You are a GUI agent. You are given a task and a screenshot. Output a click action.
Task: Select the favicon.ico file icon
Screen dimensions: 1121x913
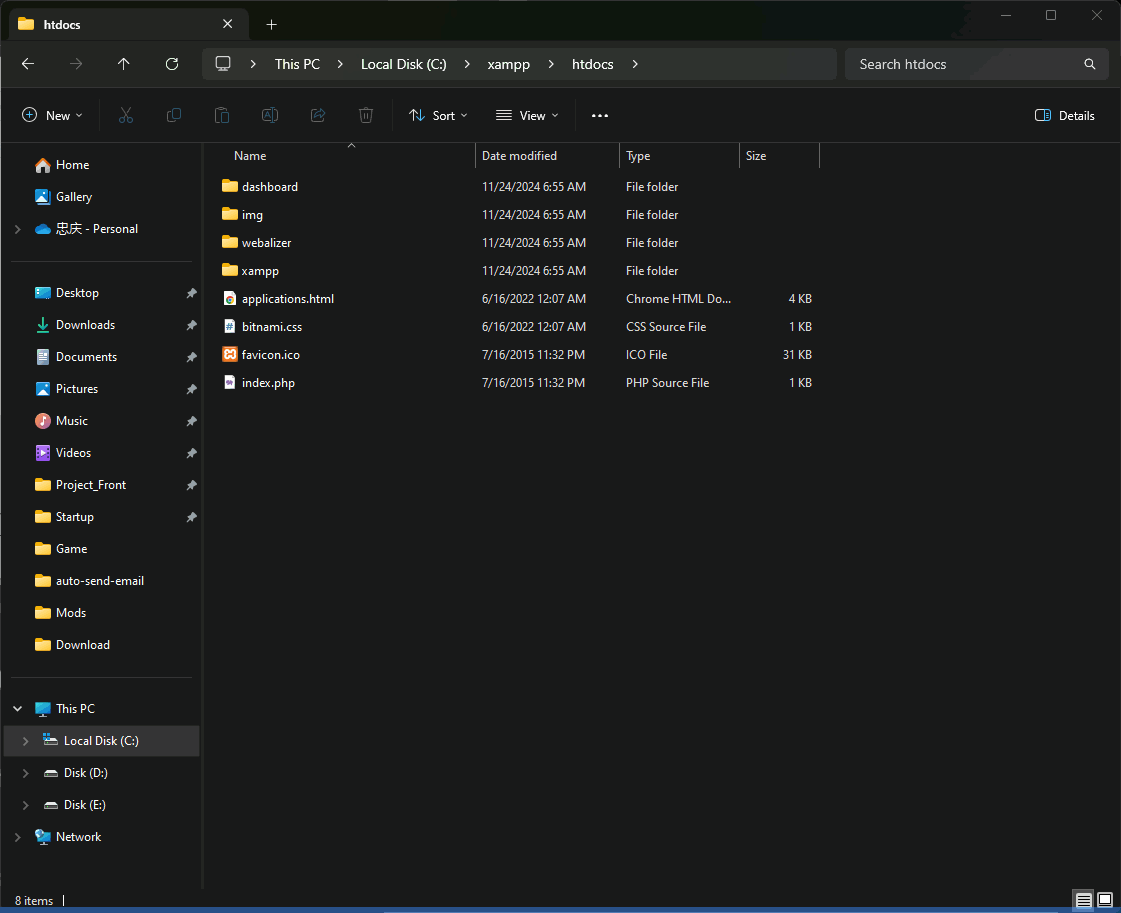pyautogui.click(x=229, y=355)
